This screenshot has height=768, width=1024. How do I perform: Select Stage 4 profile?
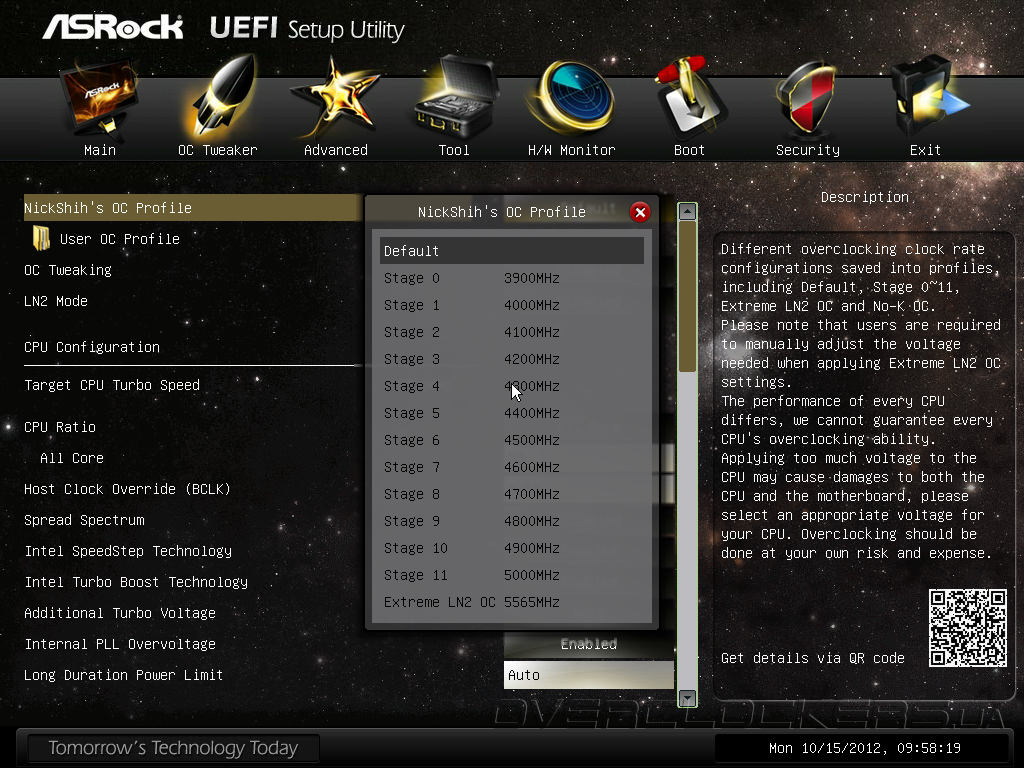point(512,386)
